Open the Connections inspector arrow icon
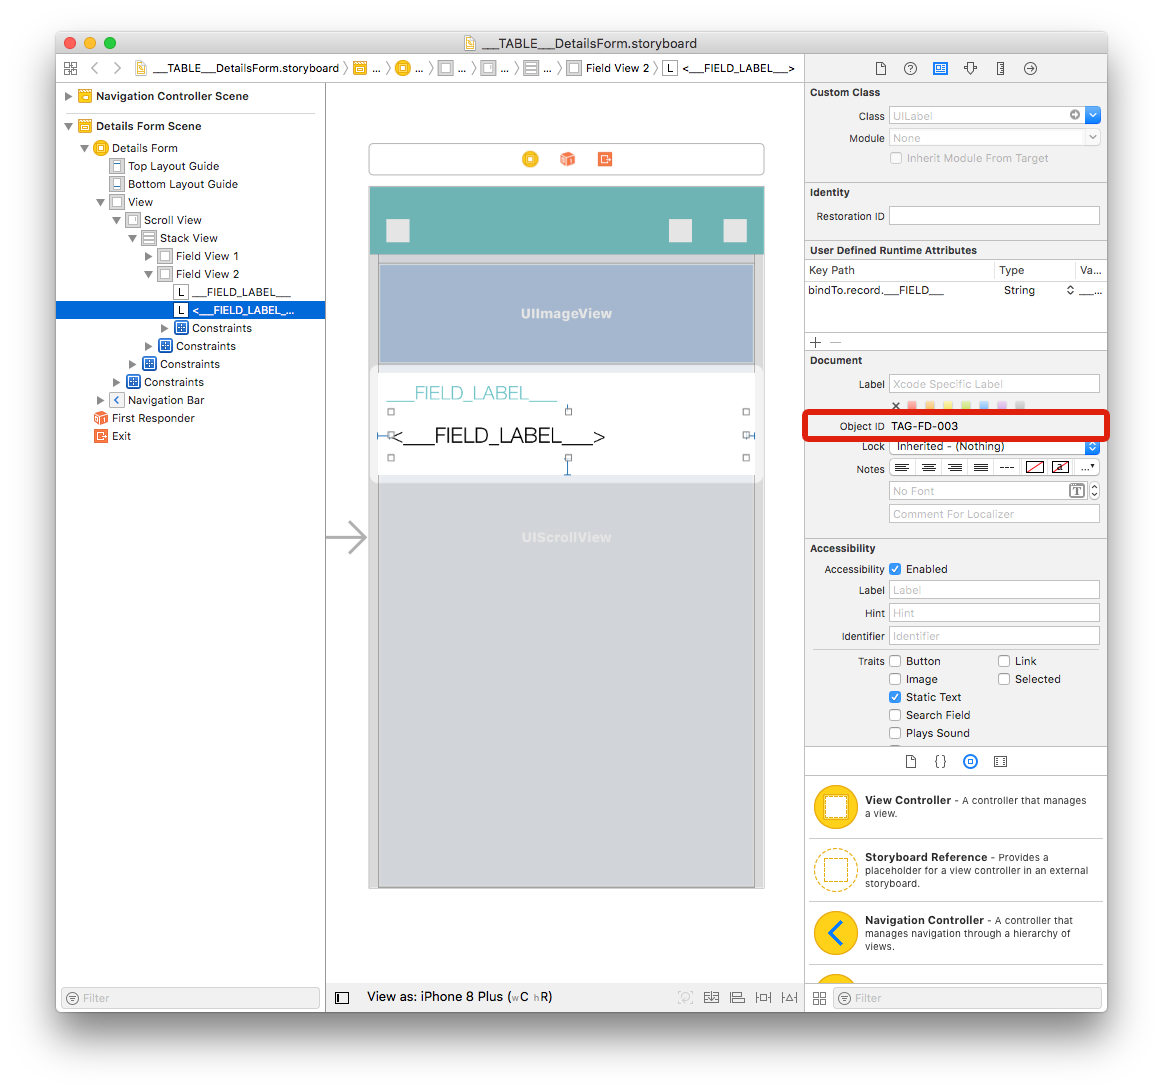This screenshot has width=1164, height=1092. tap(1030, 68)
